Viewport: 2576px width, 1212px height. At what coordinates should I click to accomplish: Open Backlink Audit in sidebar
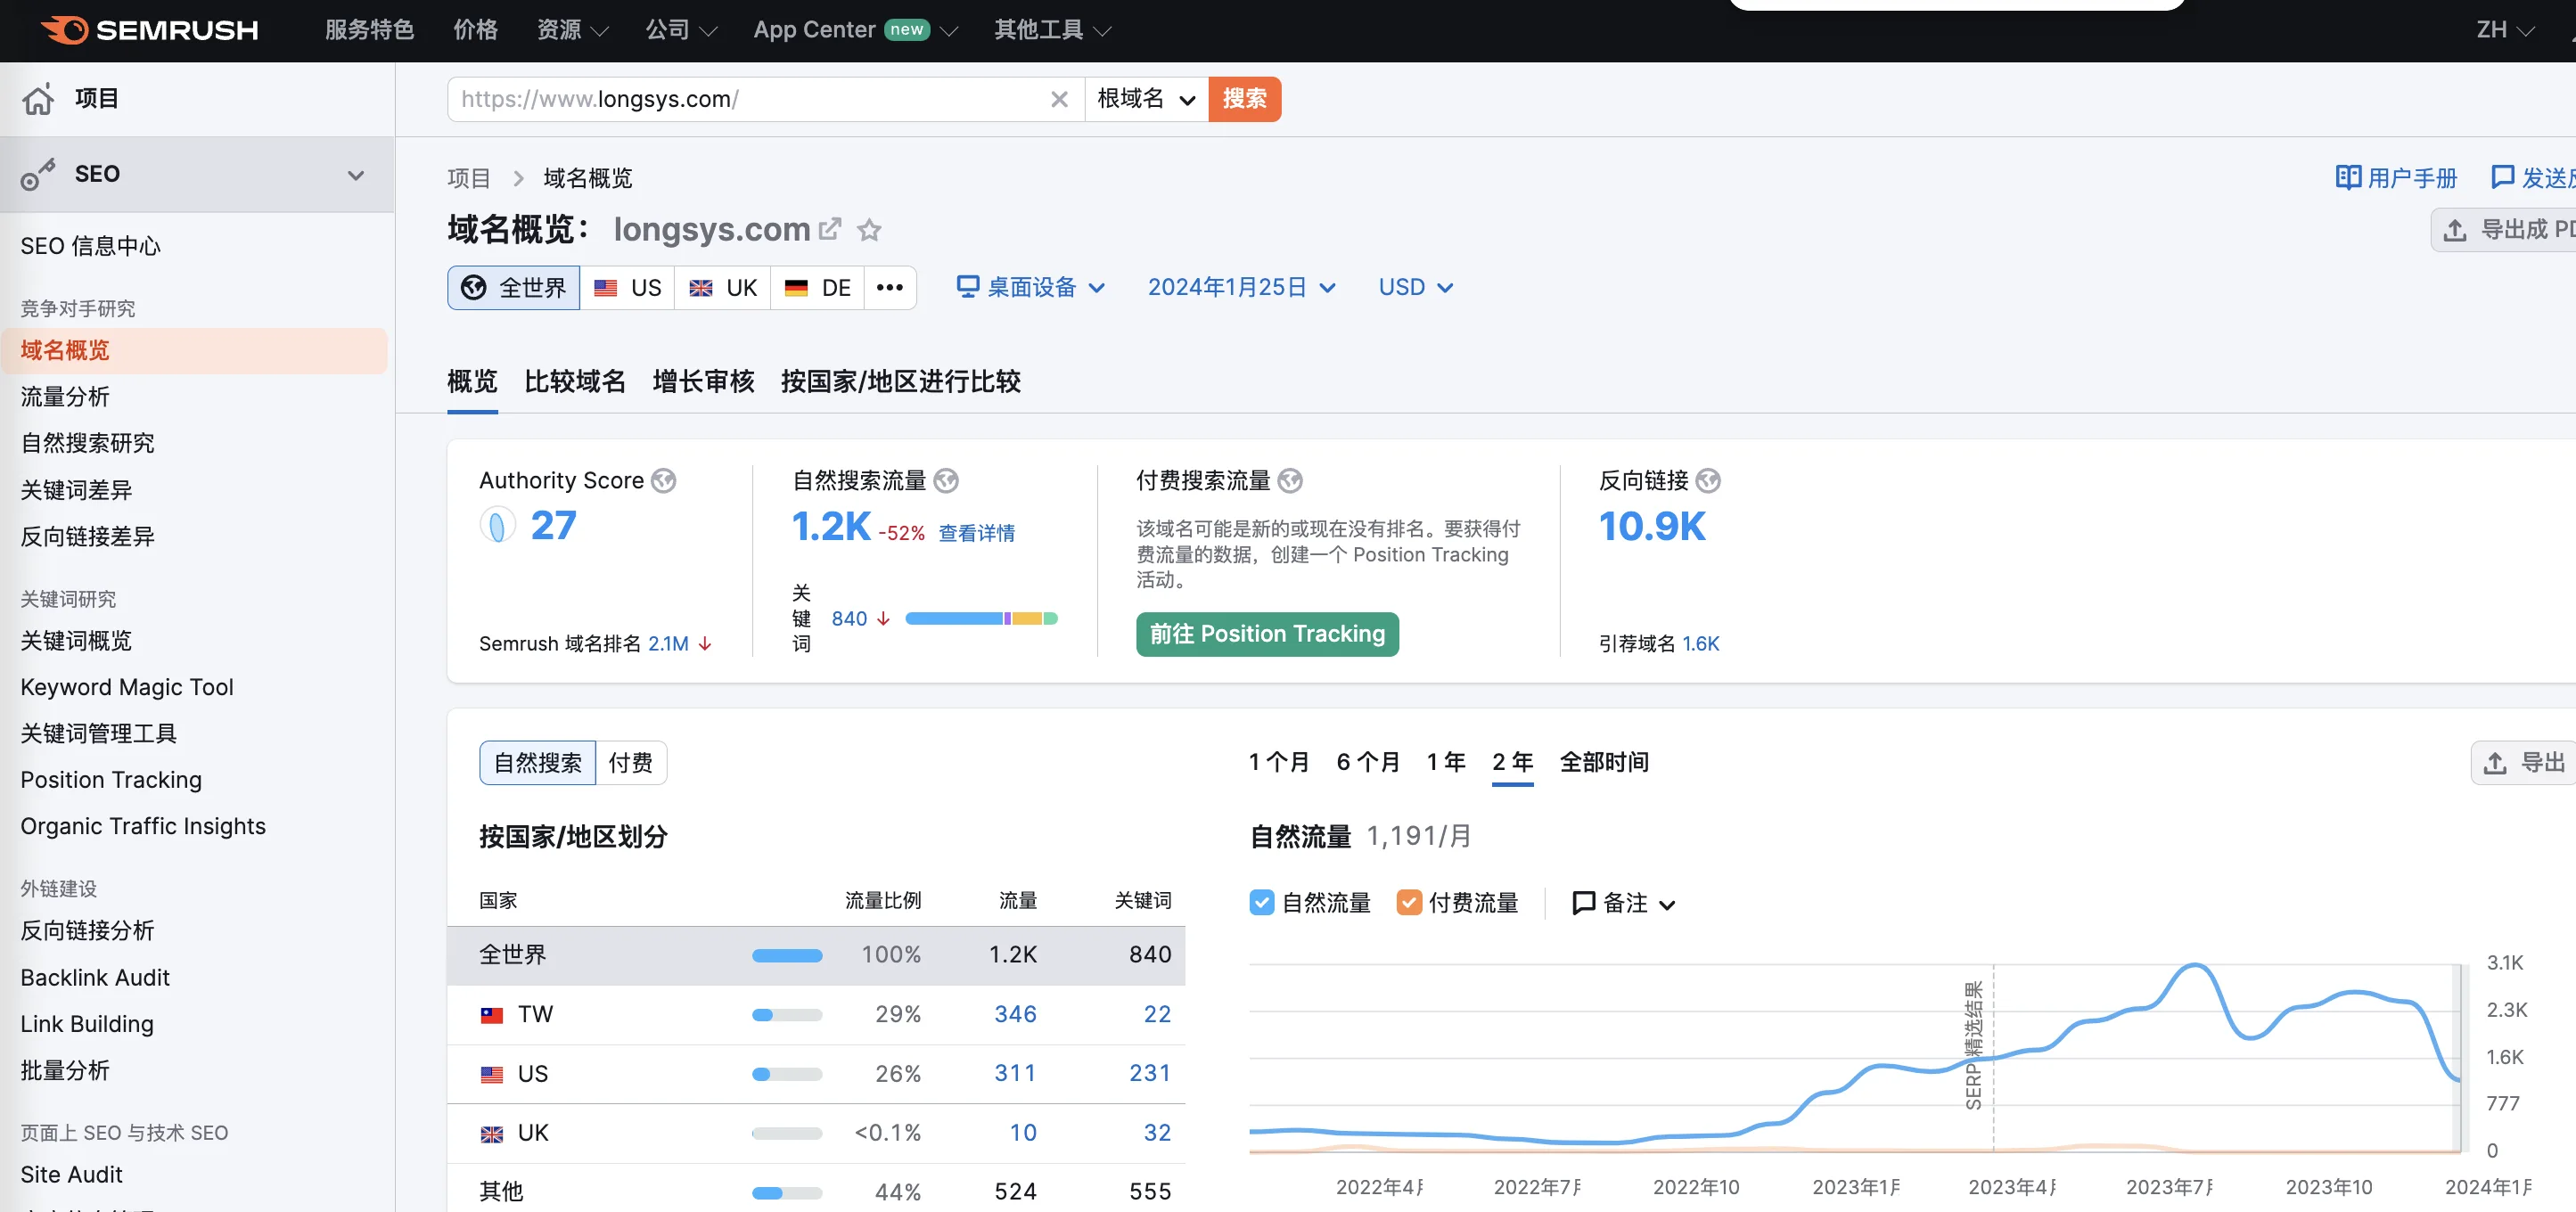click(95, 978)
